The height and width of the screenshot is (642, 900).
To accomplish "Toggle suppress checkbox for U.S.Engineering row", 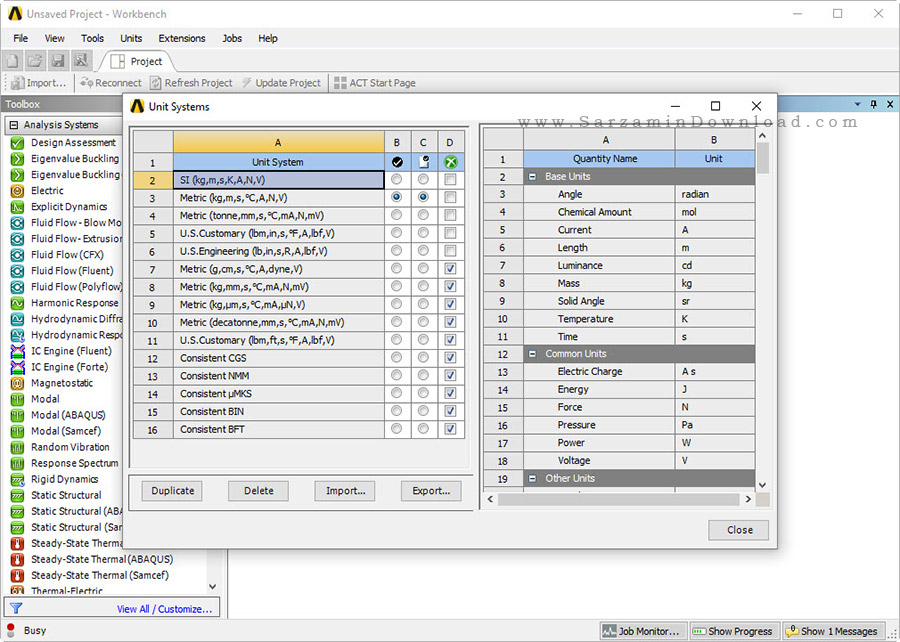I will coord(451,251).
